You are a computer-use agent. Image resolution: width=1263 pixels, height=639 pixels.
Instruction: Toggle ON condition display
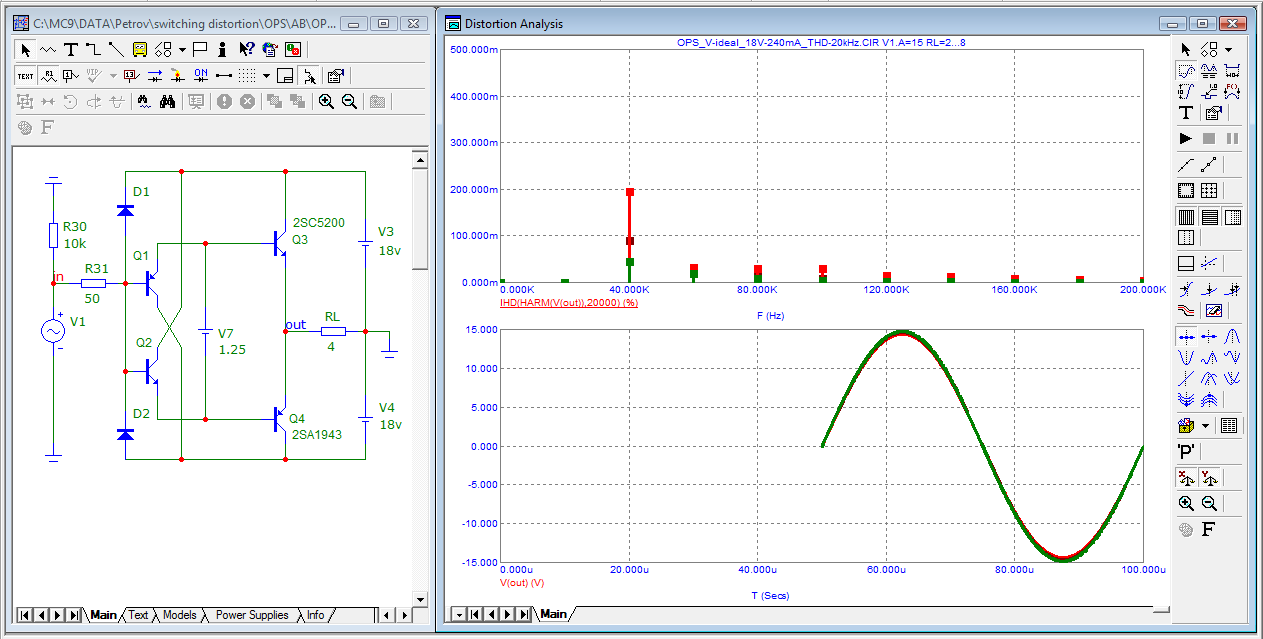(200, 75)
